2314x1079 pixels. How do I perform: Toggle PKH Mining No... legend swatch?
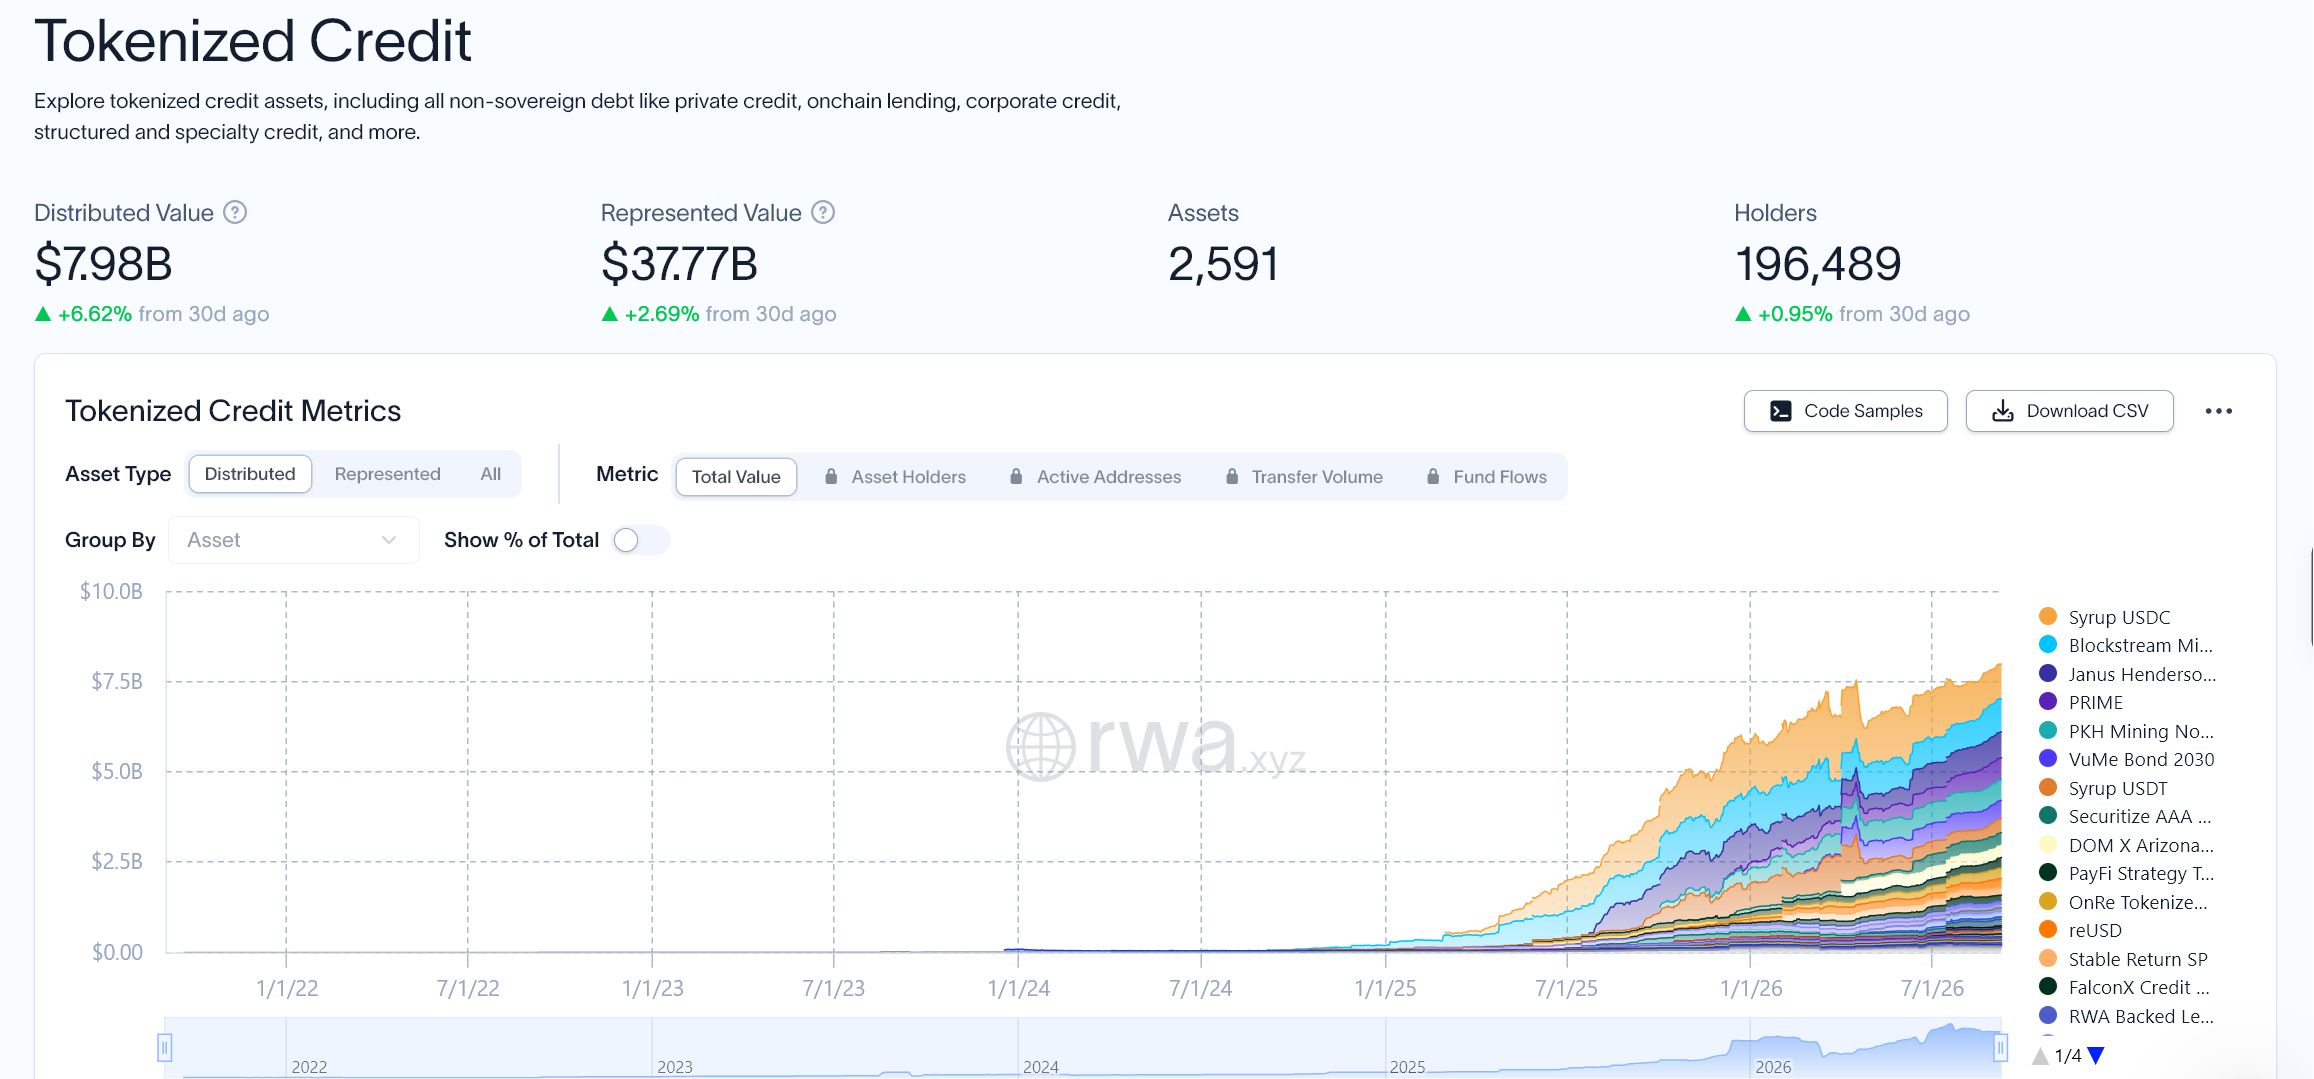click(2048, 731)
